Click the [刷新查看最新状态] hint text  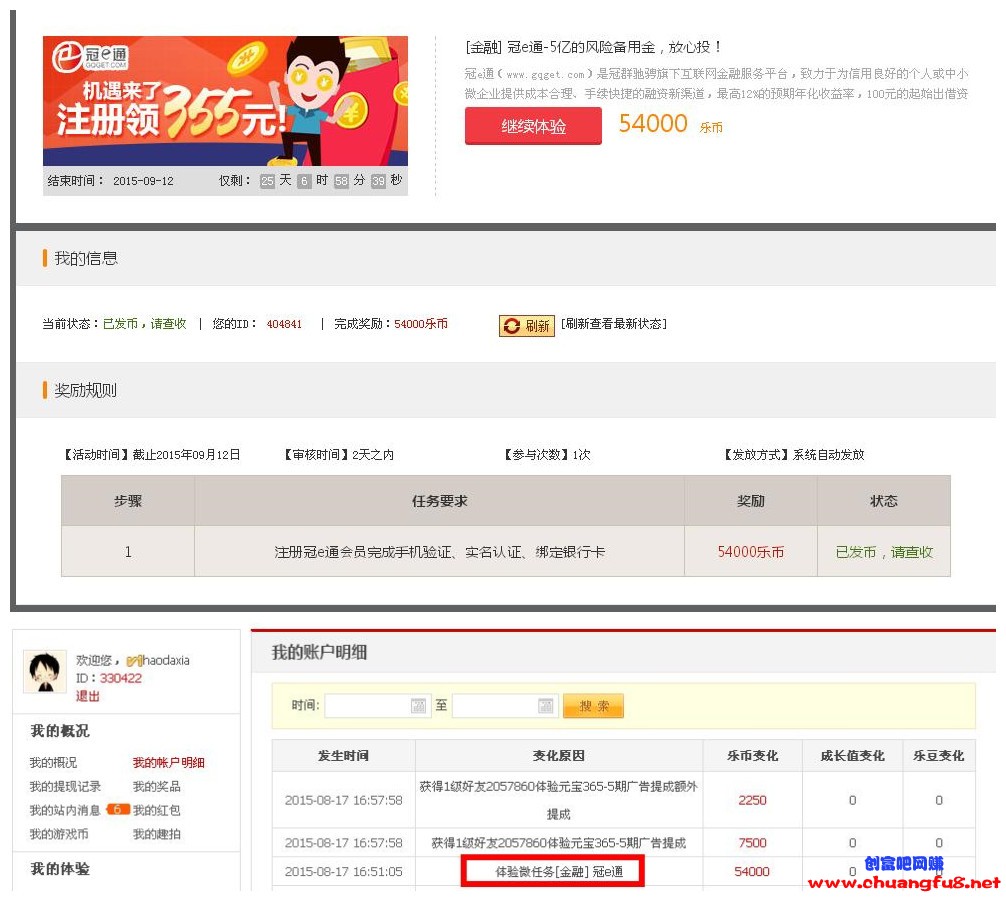click(614, 324)
